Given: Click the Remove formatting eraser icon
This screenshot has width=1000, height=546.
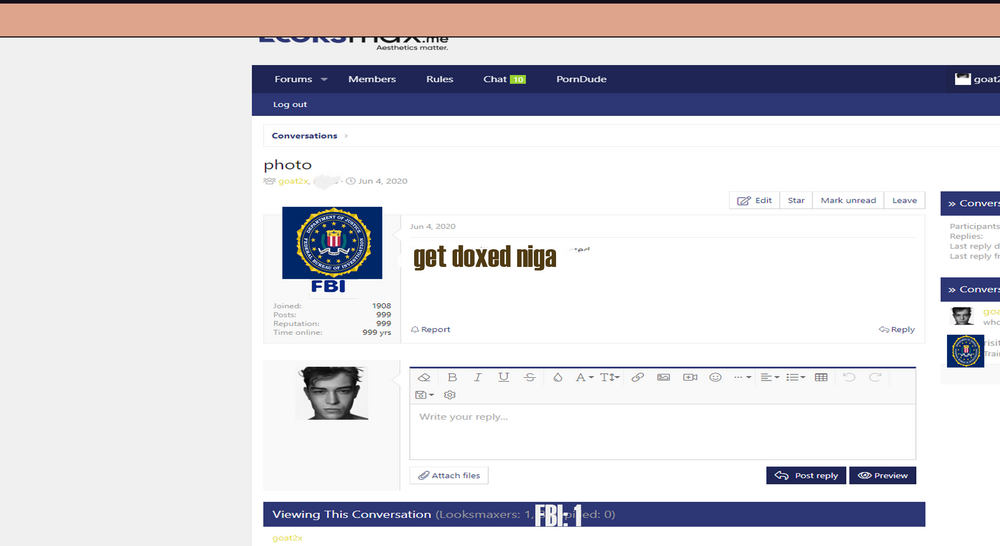Looking at the screenshot, I should tap(424, 378).
